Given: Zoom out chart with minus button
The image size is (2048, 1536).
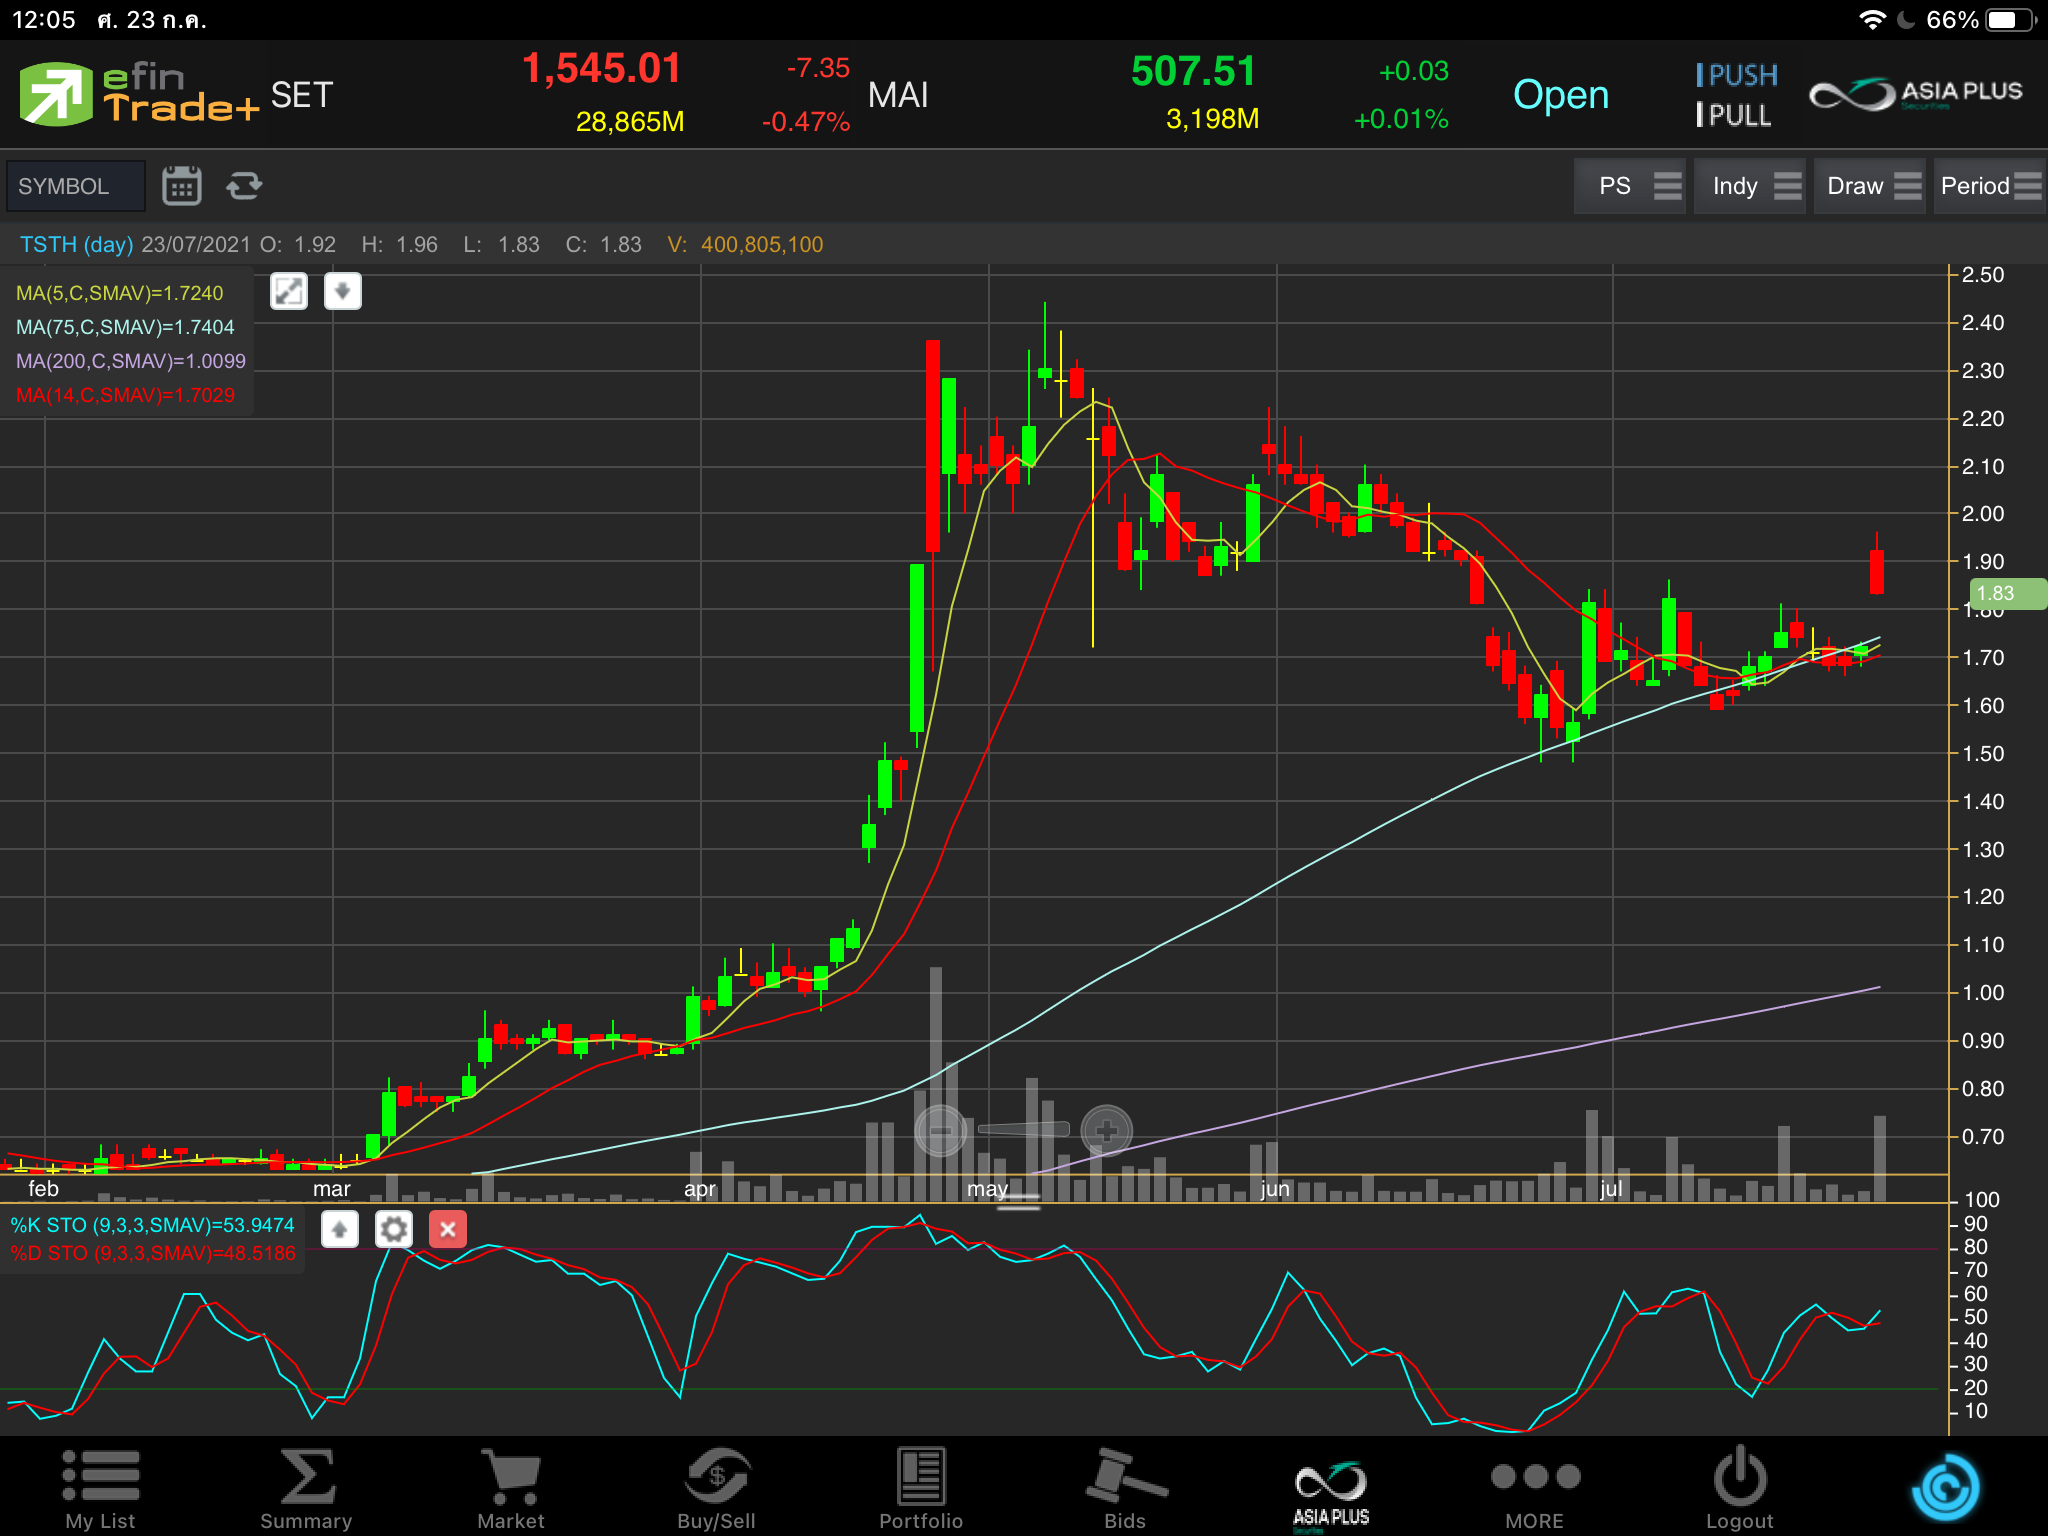Looking at the screenshot, I should click(941, 1131).
